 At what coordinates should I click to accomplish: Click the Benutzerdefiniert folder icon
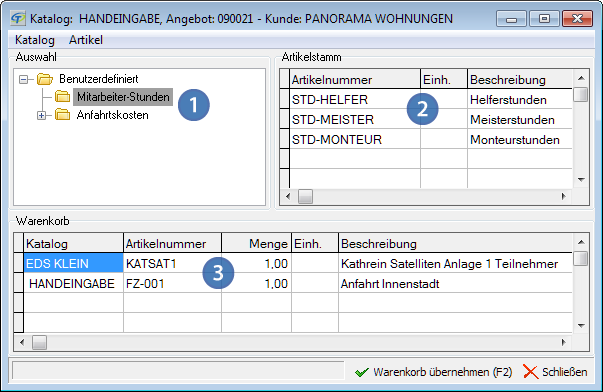coord(45,79)
